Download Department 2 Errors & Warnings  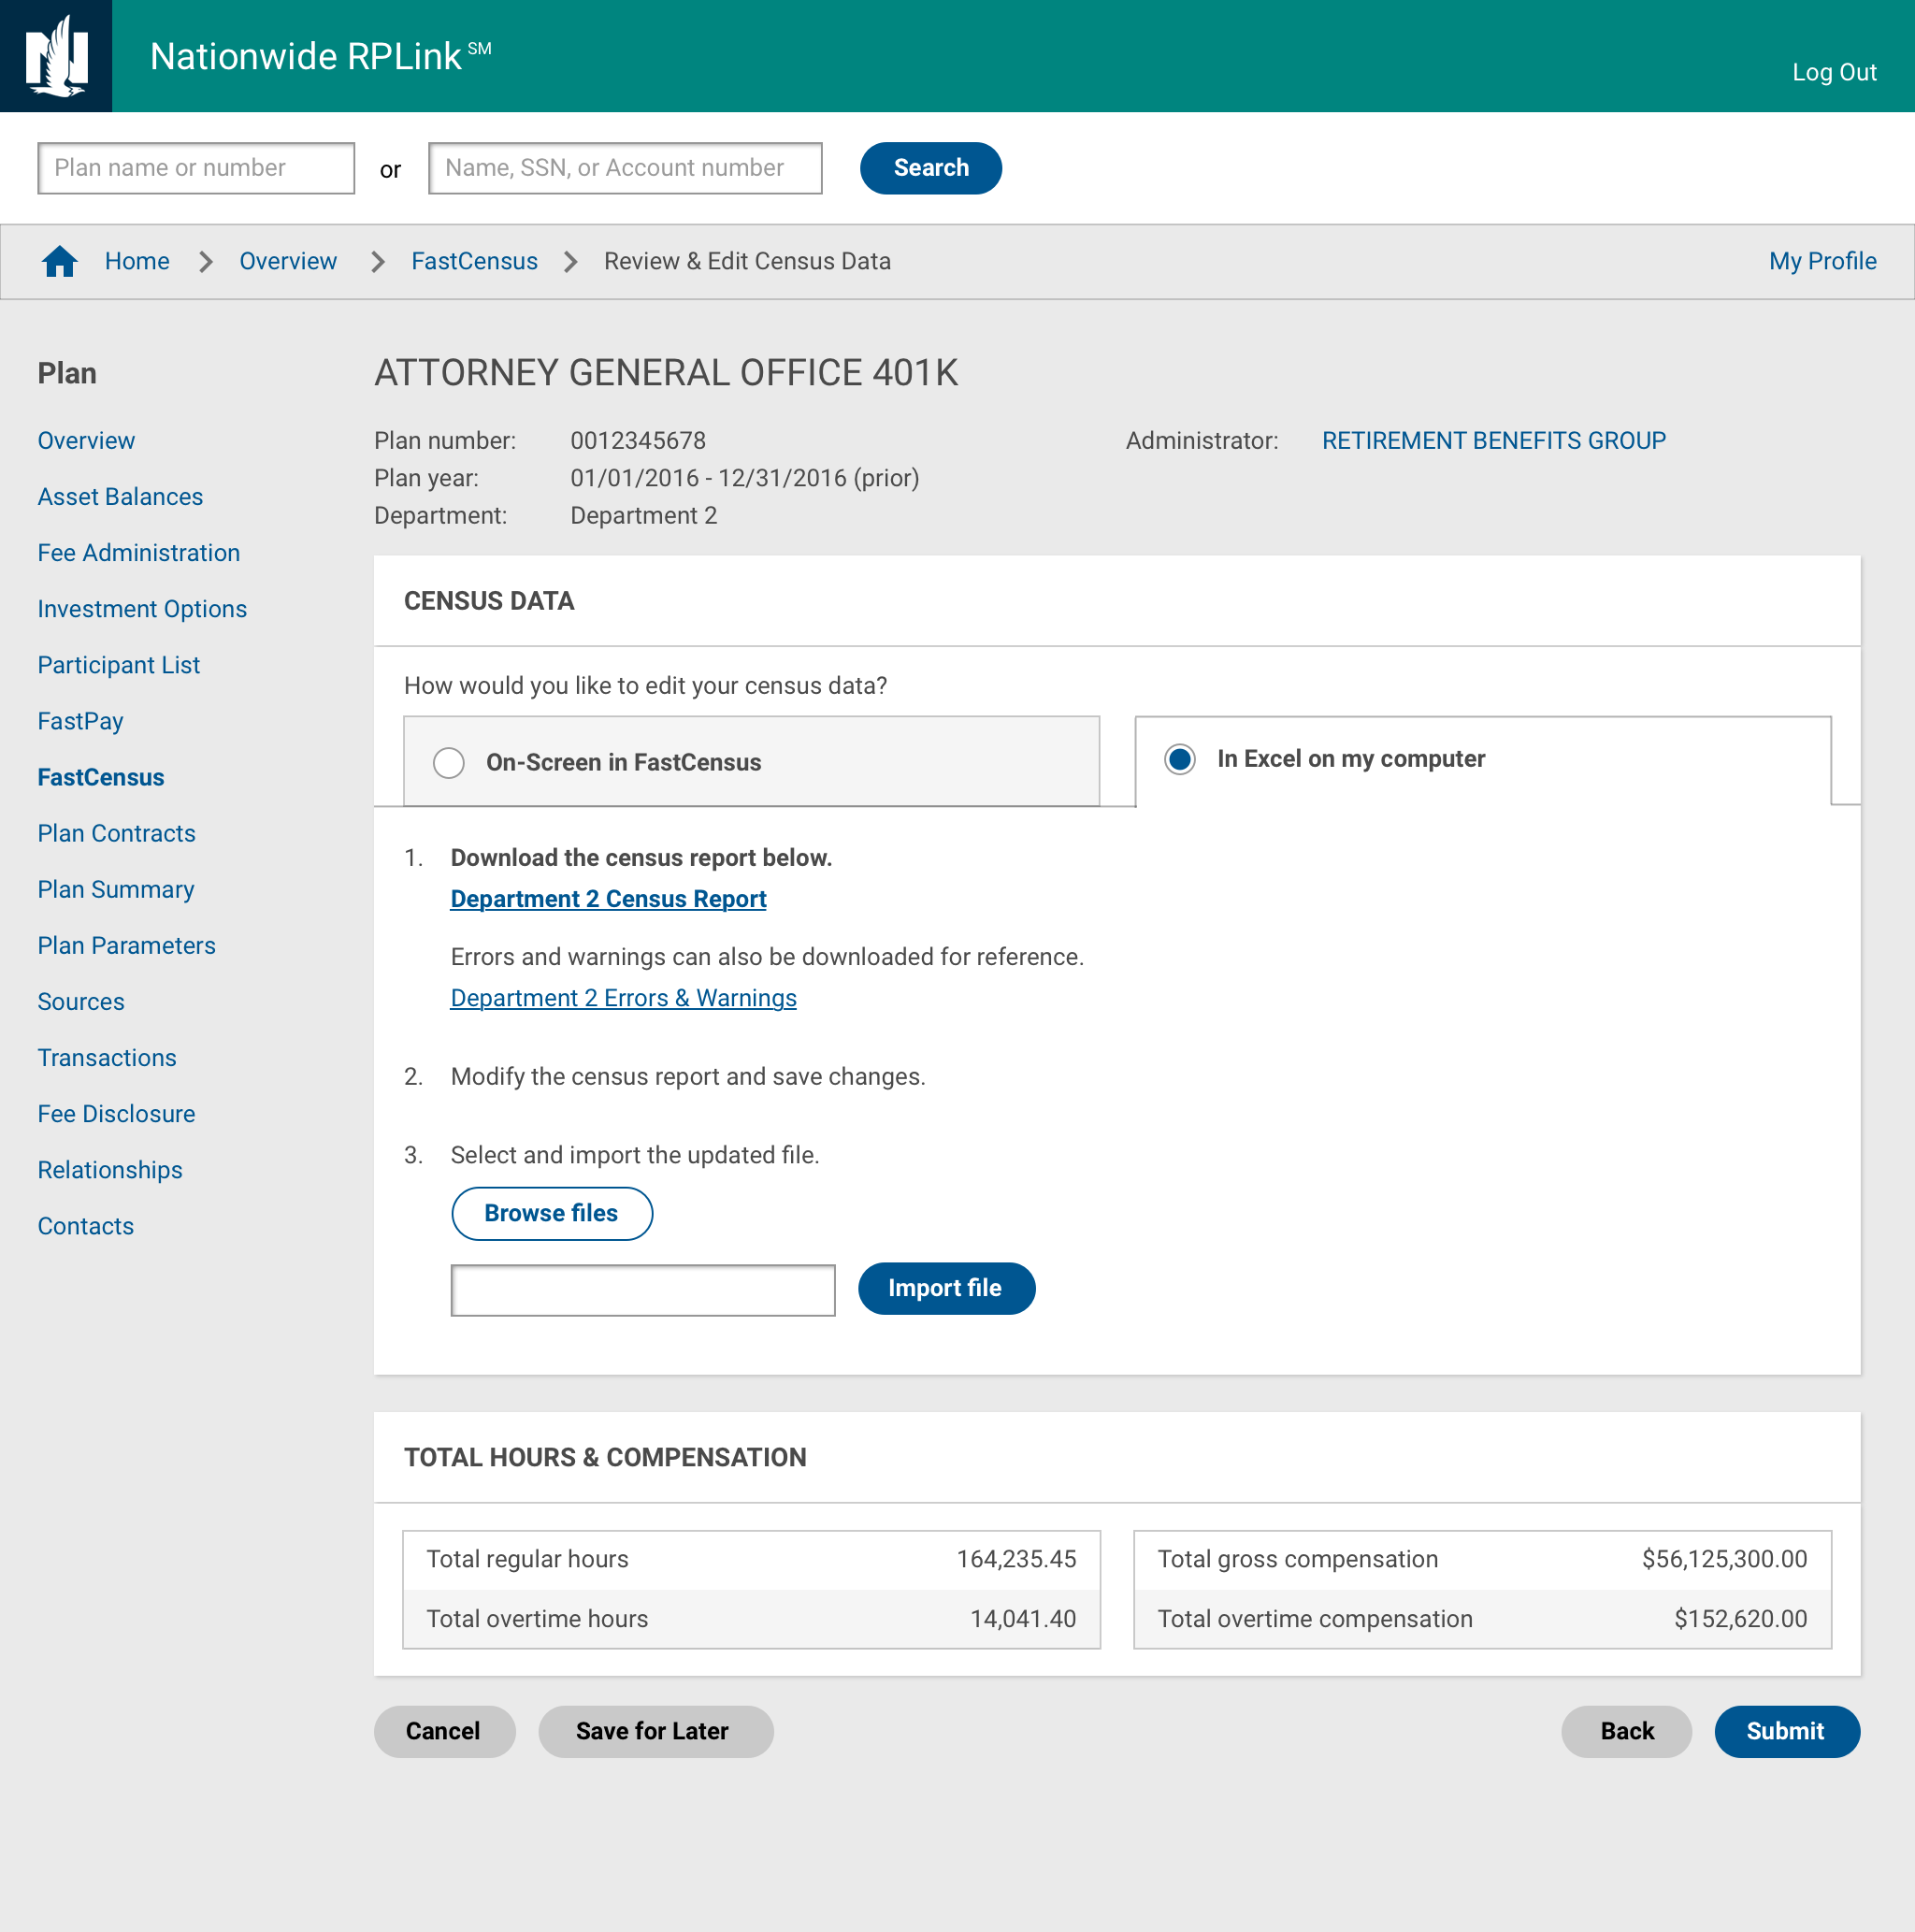623,998
